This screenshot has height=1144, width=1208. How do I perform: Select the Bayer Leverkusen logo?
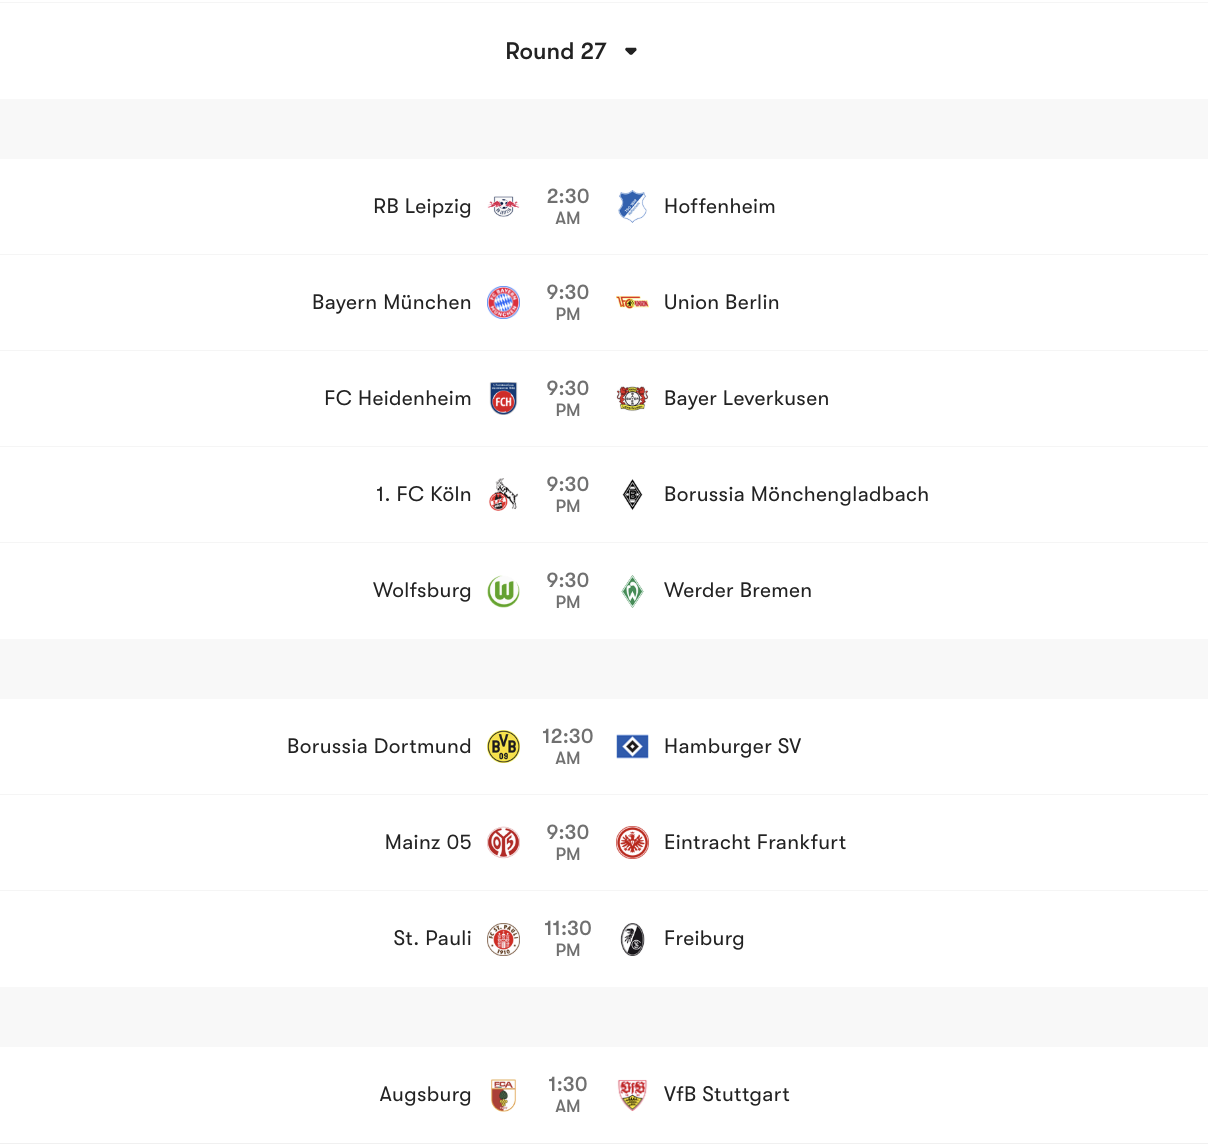pos(633,398)
